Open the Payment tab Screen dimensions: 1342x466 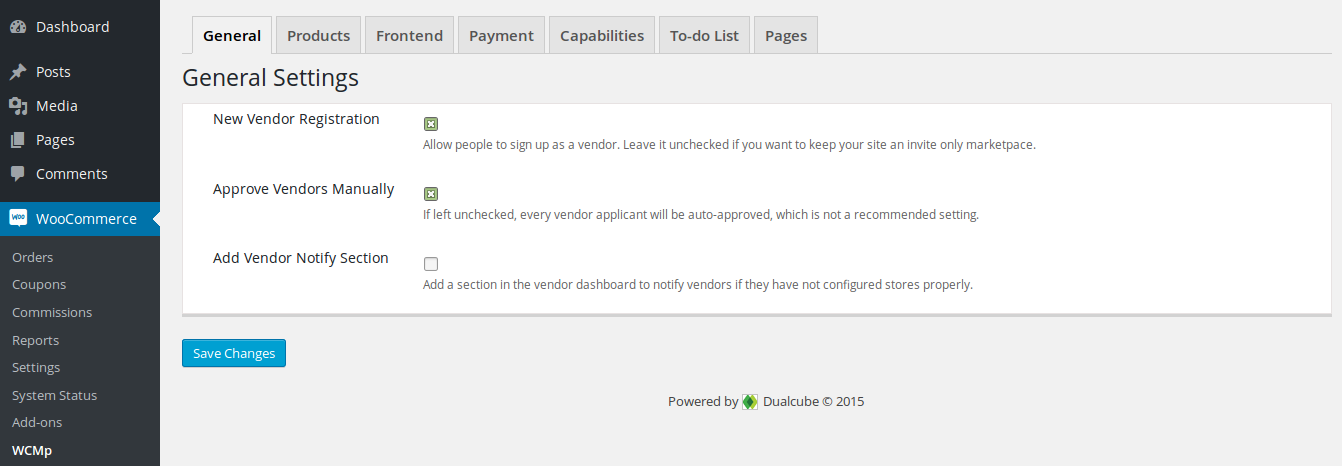click(501, 36)
